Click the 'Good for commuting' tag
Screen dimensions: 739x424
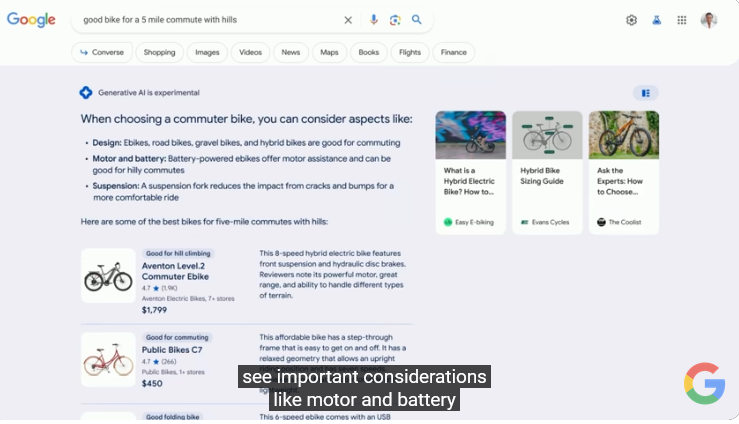pyautogui.click(x=177, y=337)
